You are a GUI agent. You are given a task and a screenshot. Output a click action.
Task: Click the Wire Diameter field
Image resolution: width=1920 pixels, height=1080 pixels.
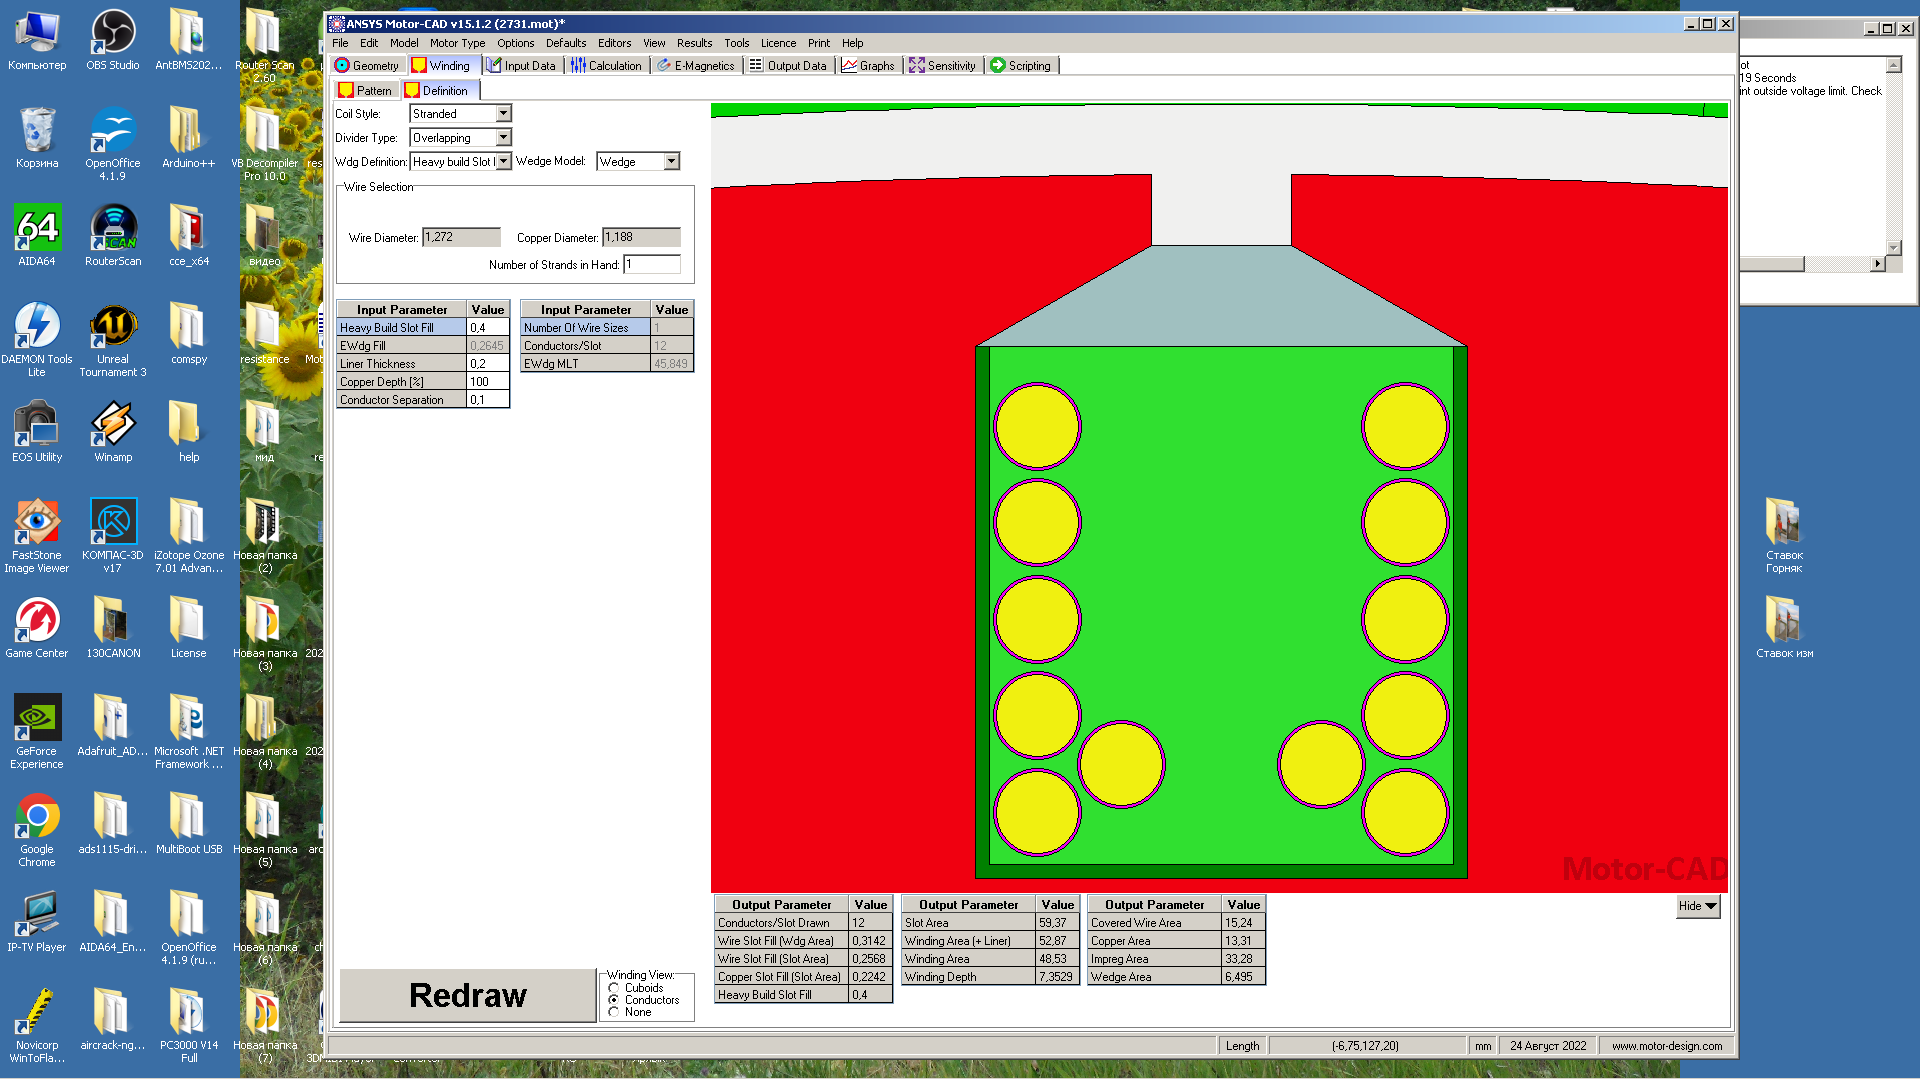[461, 238]
